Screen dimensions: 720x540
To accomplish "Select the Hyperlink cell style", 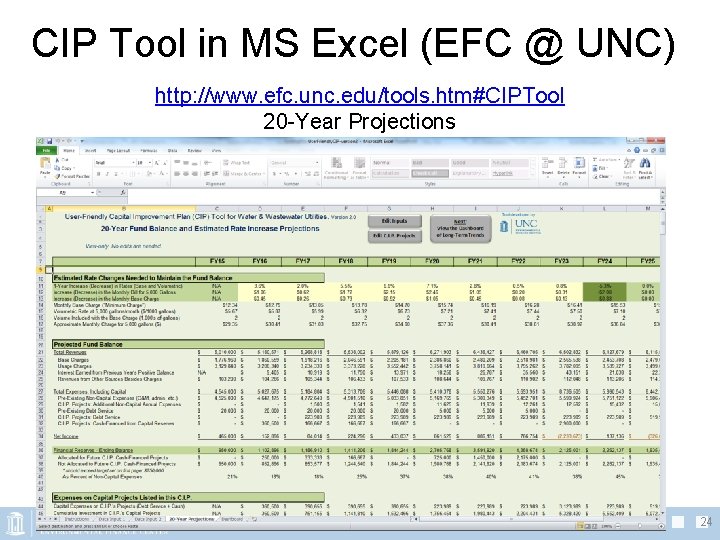I will [509, 173].
